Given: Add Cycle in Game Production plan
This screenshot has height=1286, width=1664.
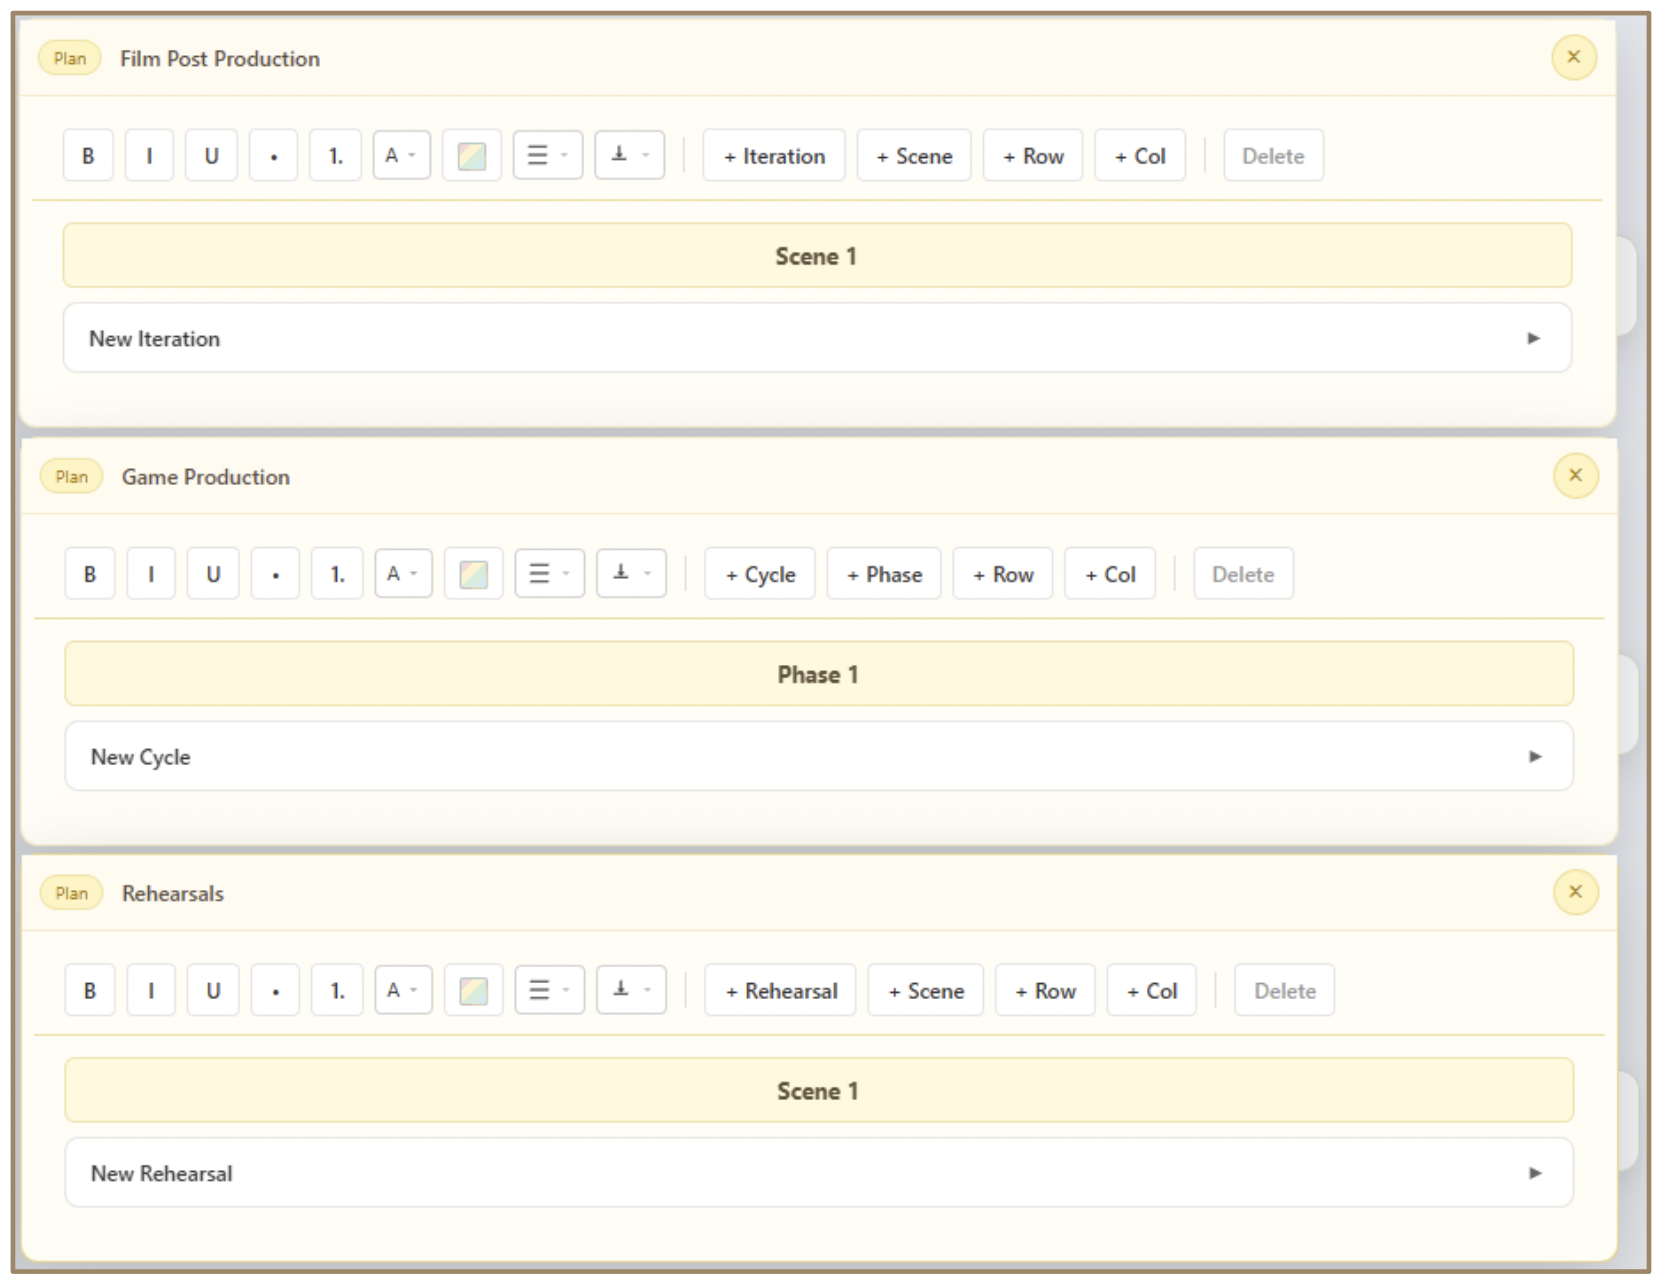Looking at the screenshot, I should (760, 574).
